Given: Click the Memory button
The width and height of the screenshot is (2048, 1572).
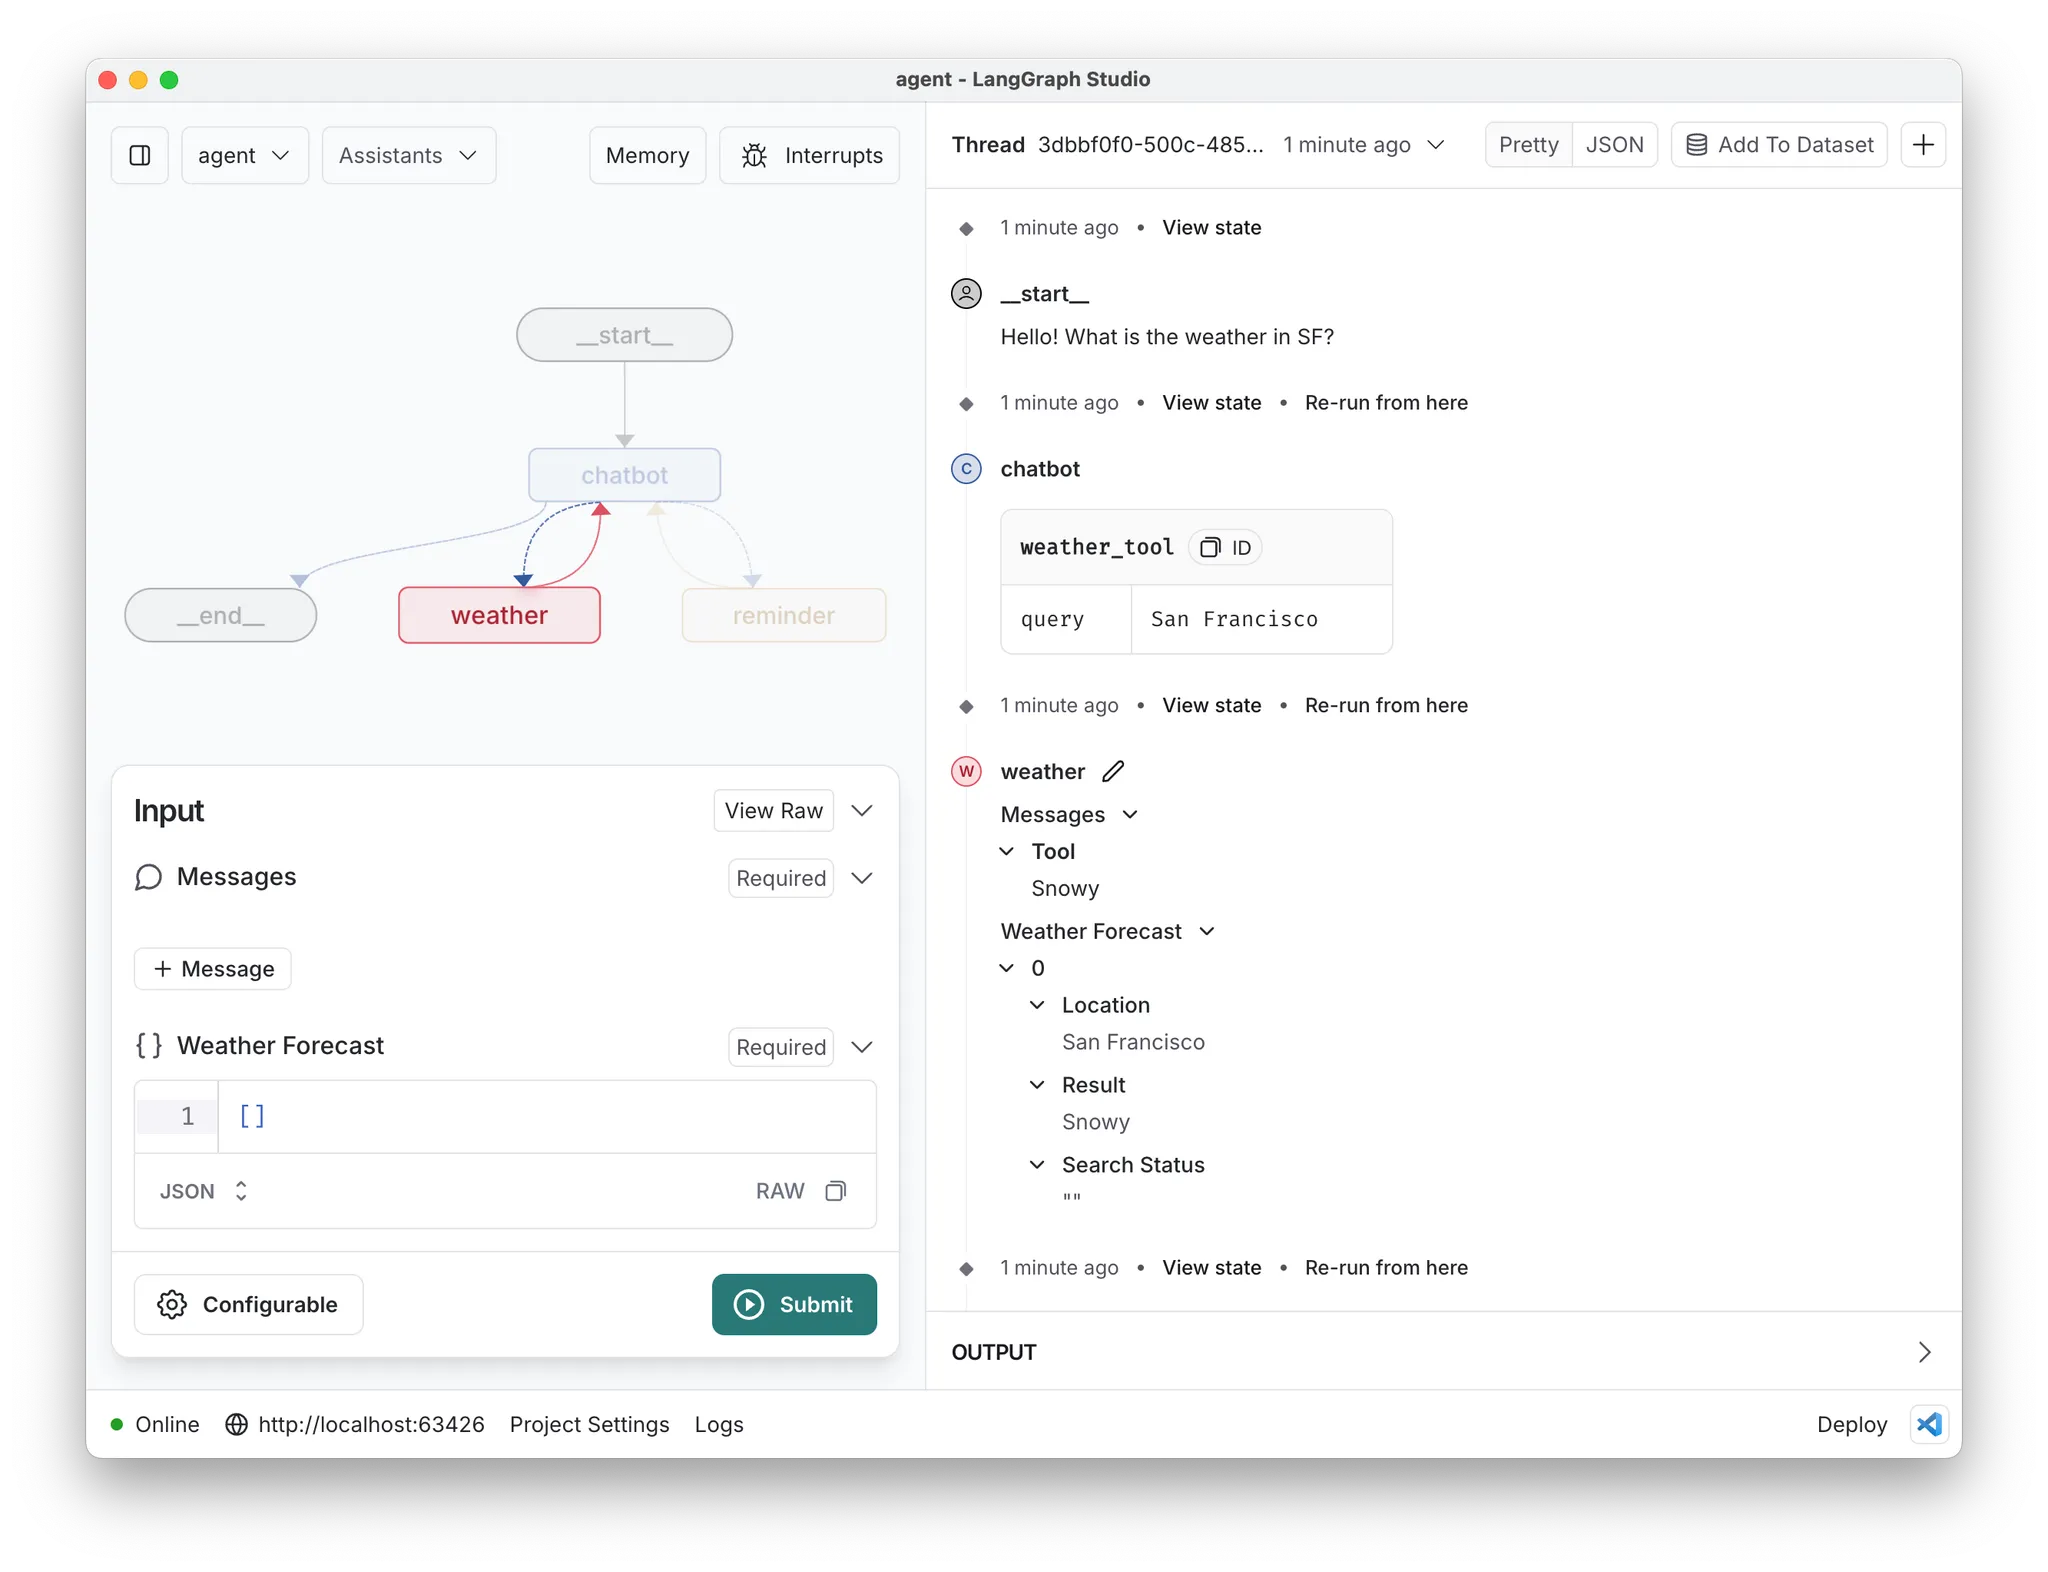Looking at the screenshot, I should 647,155.
